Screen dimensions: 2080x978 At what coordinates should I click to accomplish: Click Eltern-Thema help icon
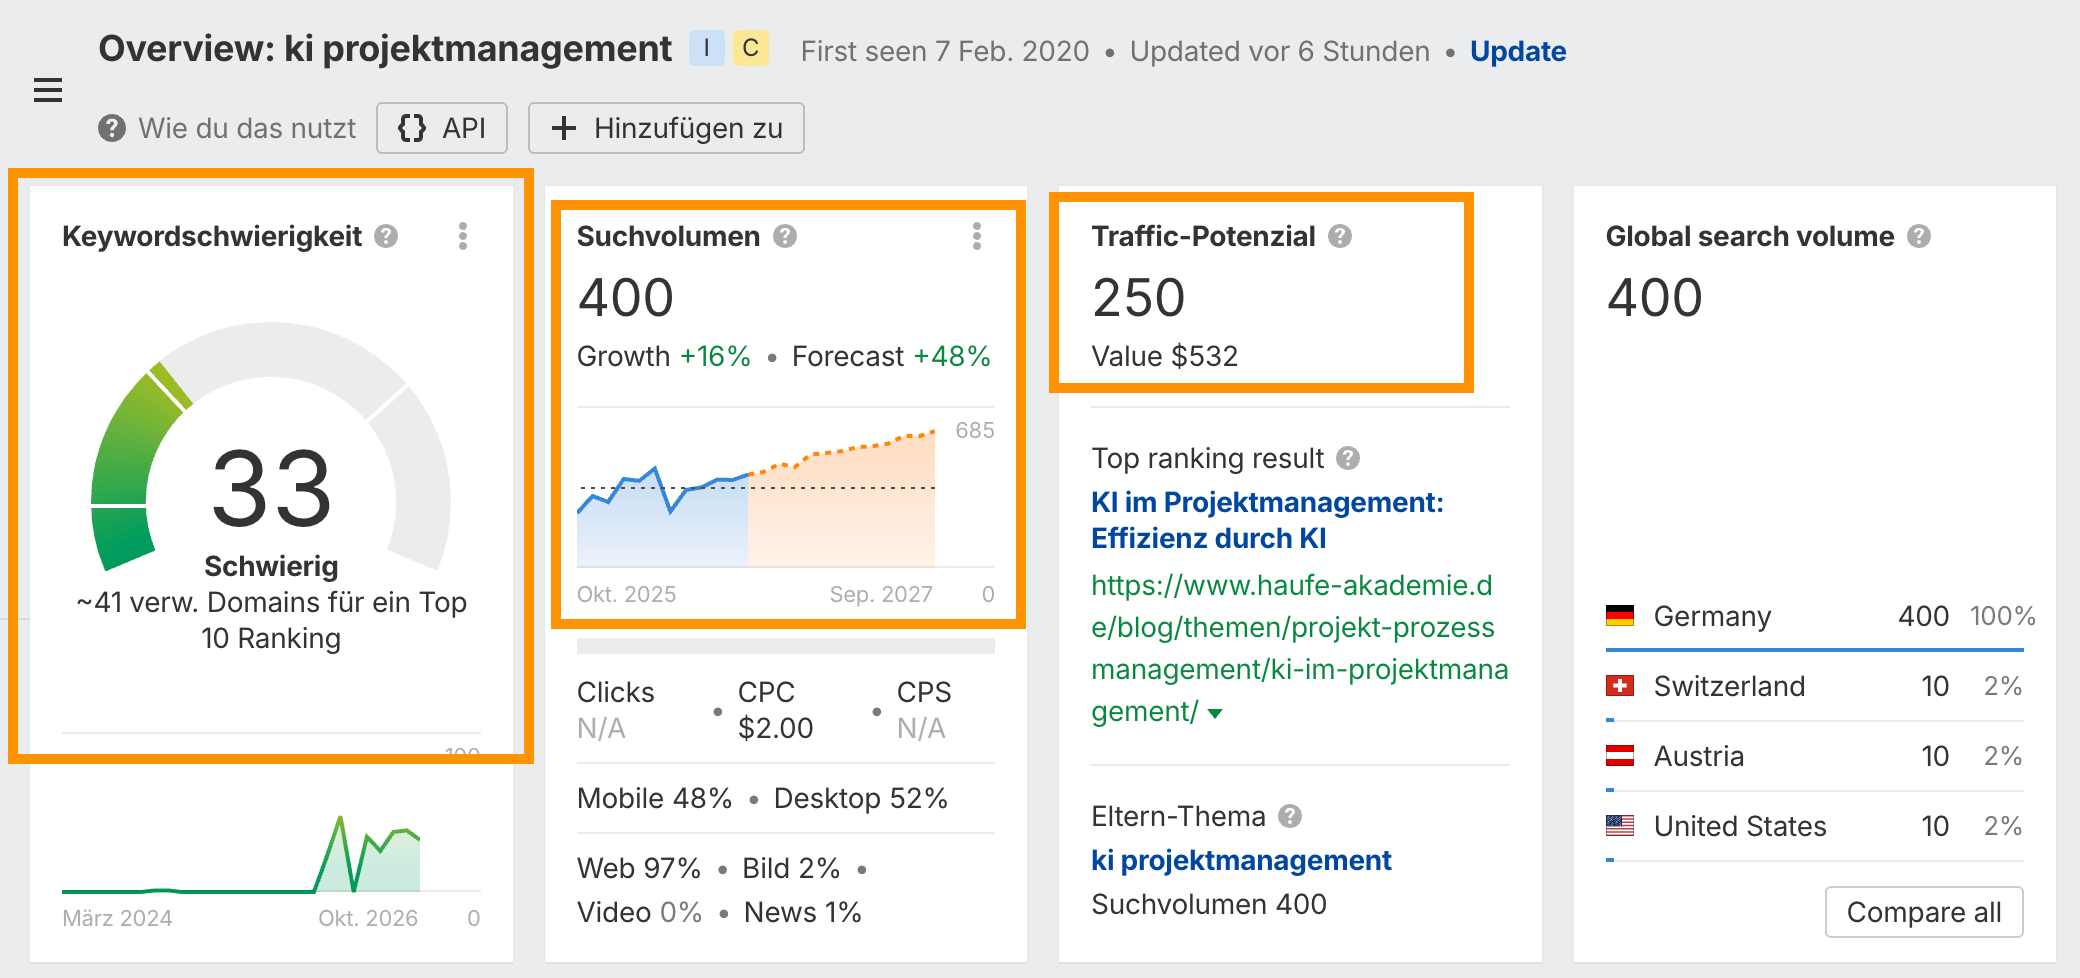pos(1290,816)
